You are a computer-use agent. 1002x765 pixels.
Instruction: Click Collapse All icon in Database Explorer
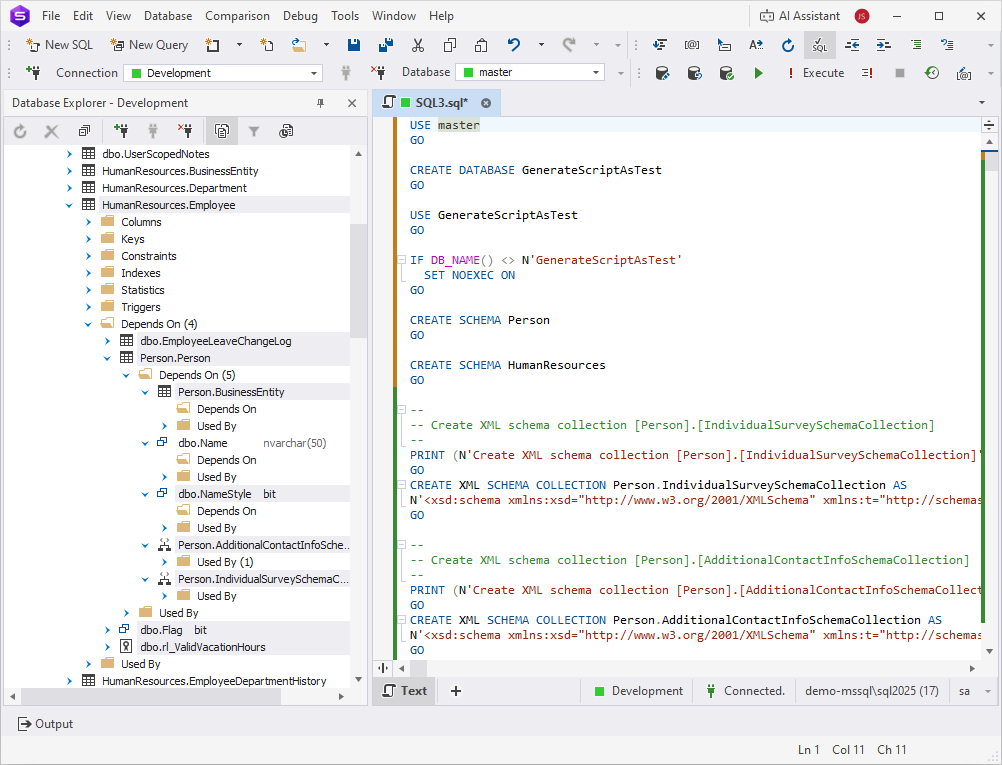tap(84, 131)
